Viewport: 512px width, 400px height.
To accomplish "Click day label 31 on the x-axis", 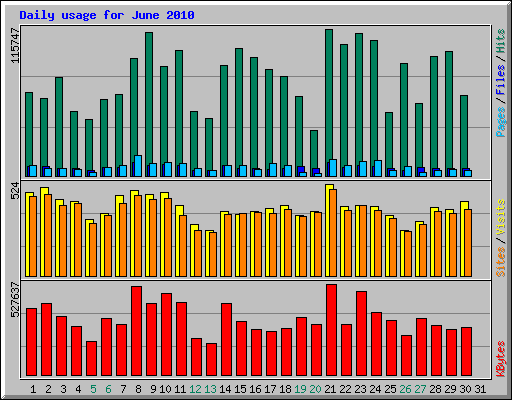I will [x=480, y=389].
